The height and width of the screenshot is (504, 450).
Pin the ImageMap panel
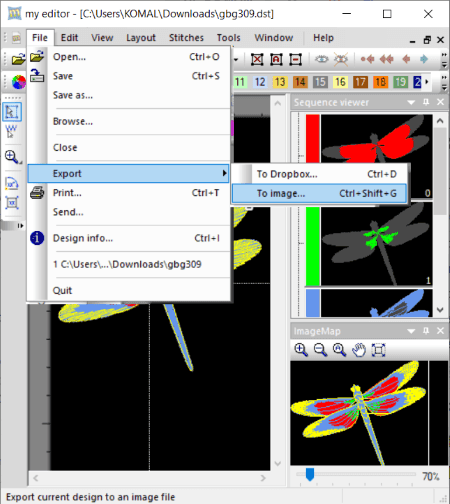point(426,331)
